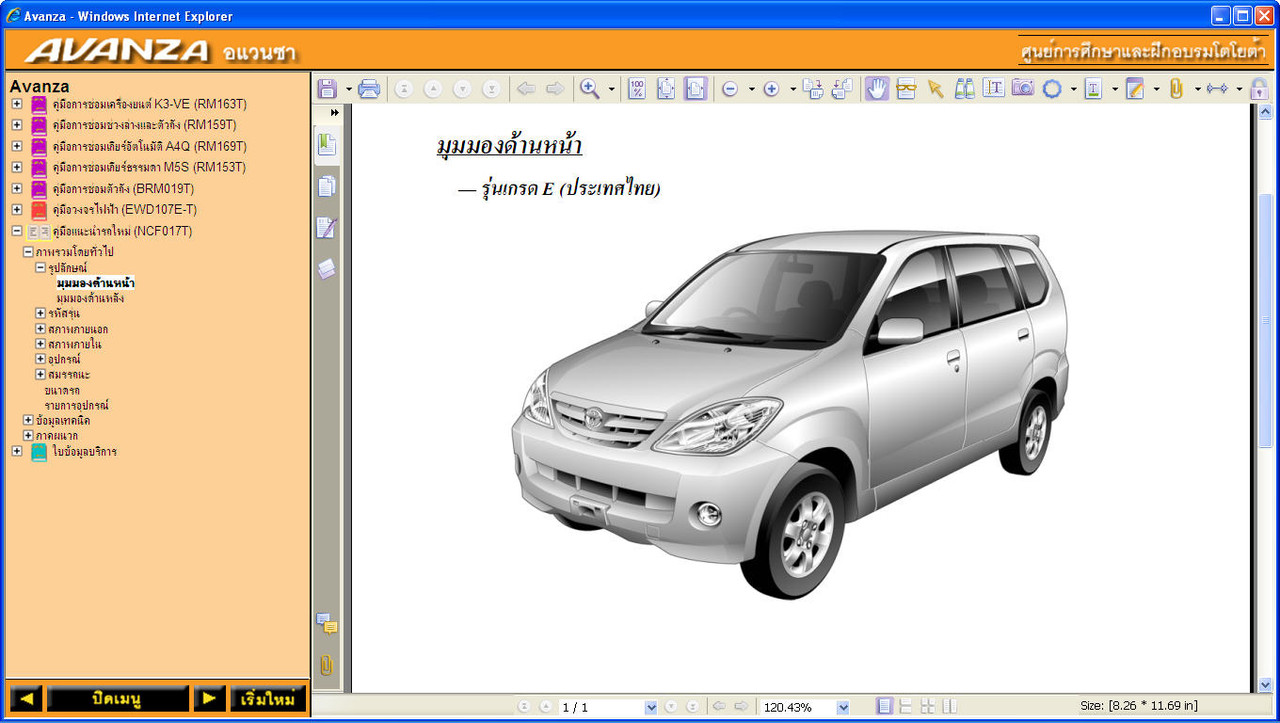
Task: Set view to actual size 100% icon
Action: [637, 89]
